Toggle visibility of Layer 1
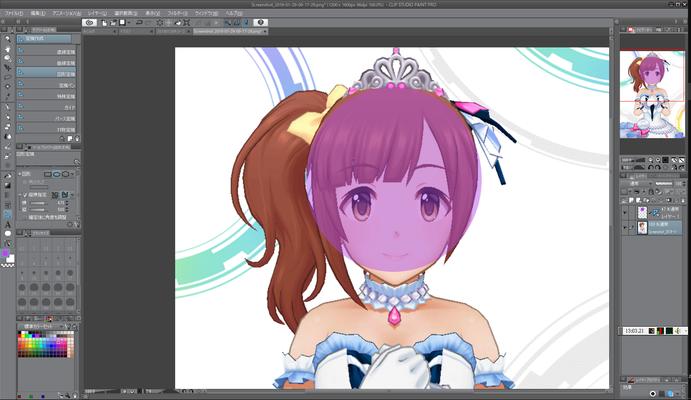Screen dimensions: 691x400 click(x=624, y=213)
